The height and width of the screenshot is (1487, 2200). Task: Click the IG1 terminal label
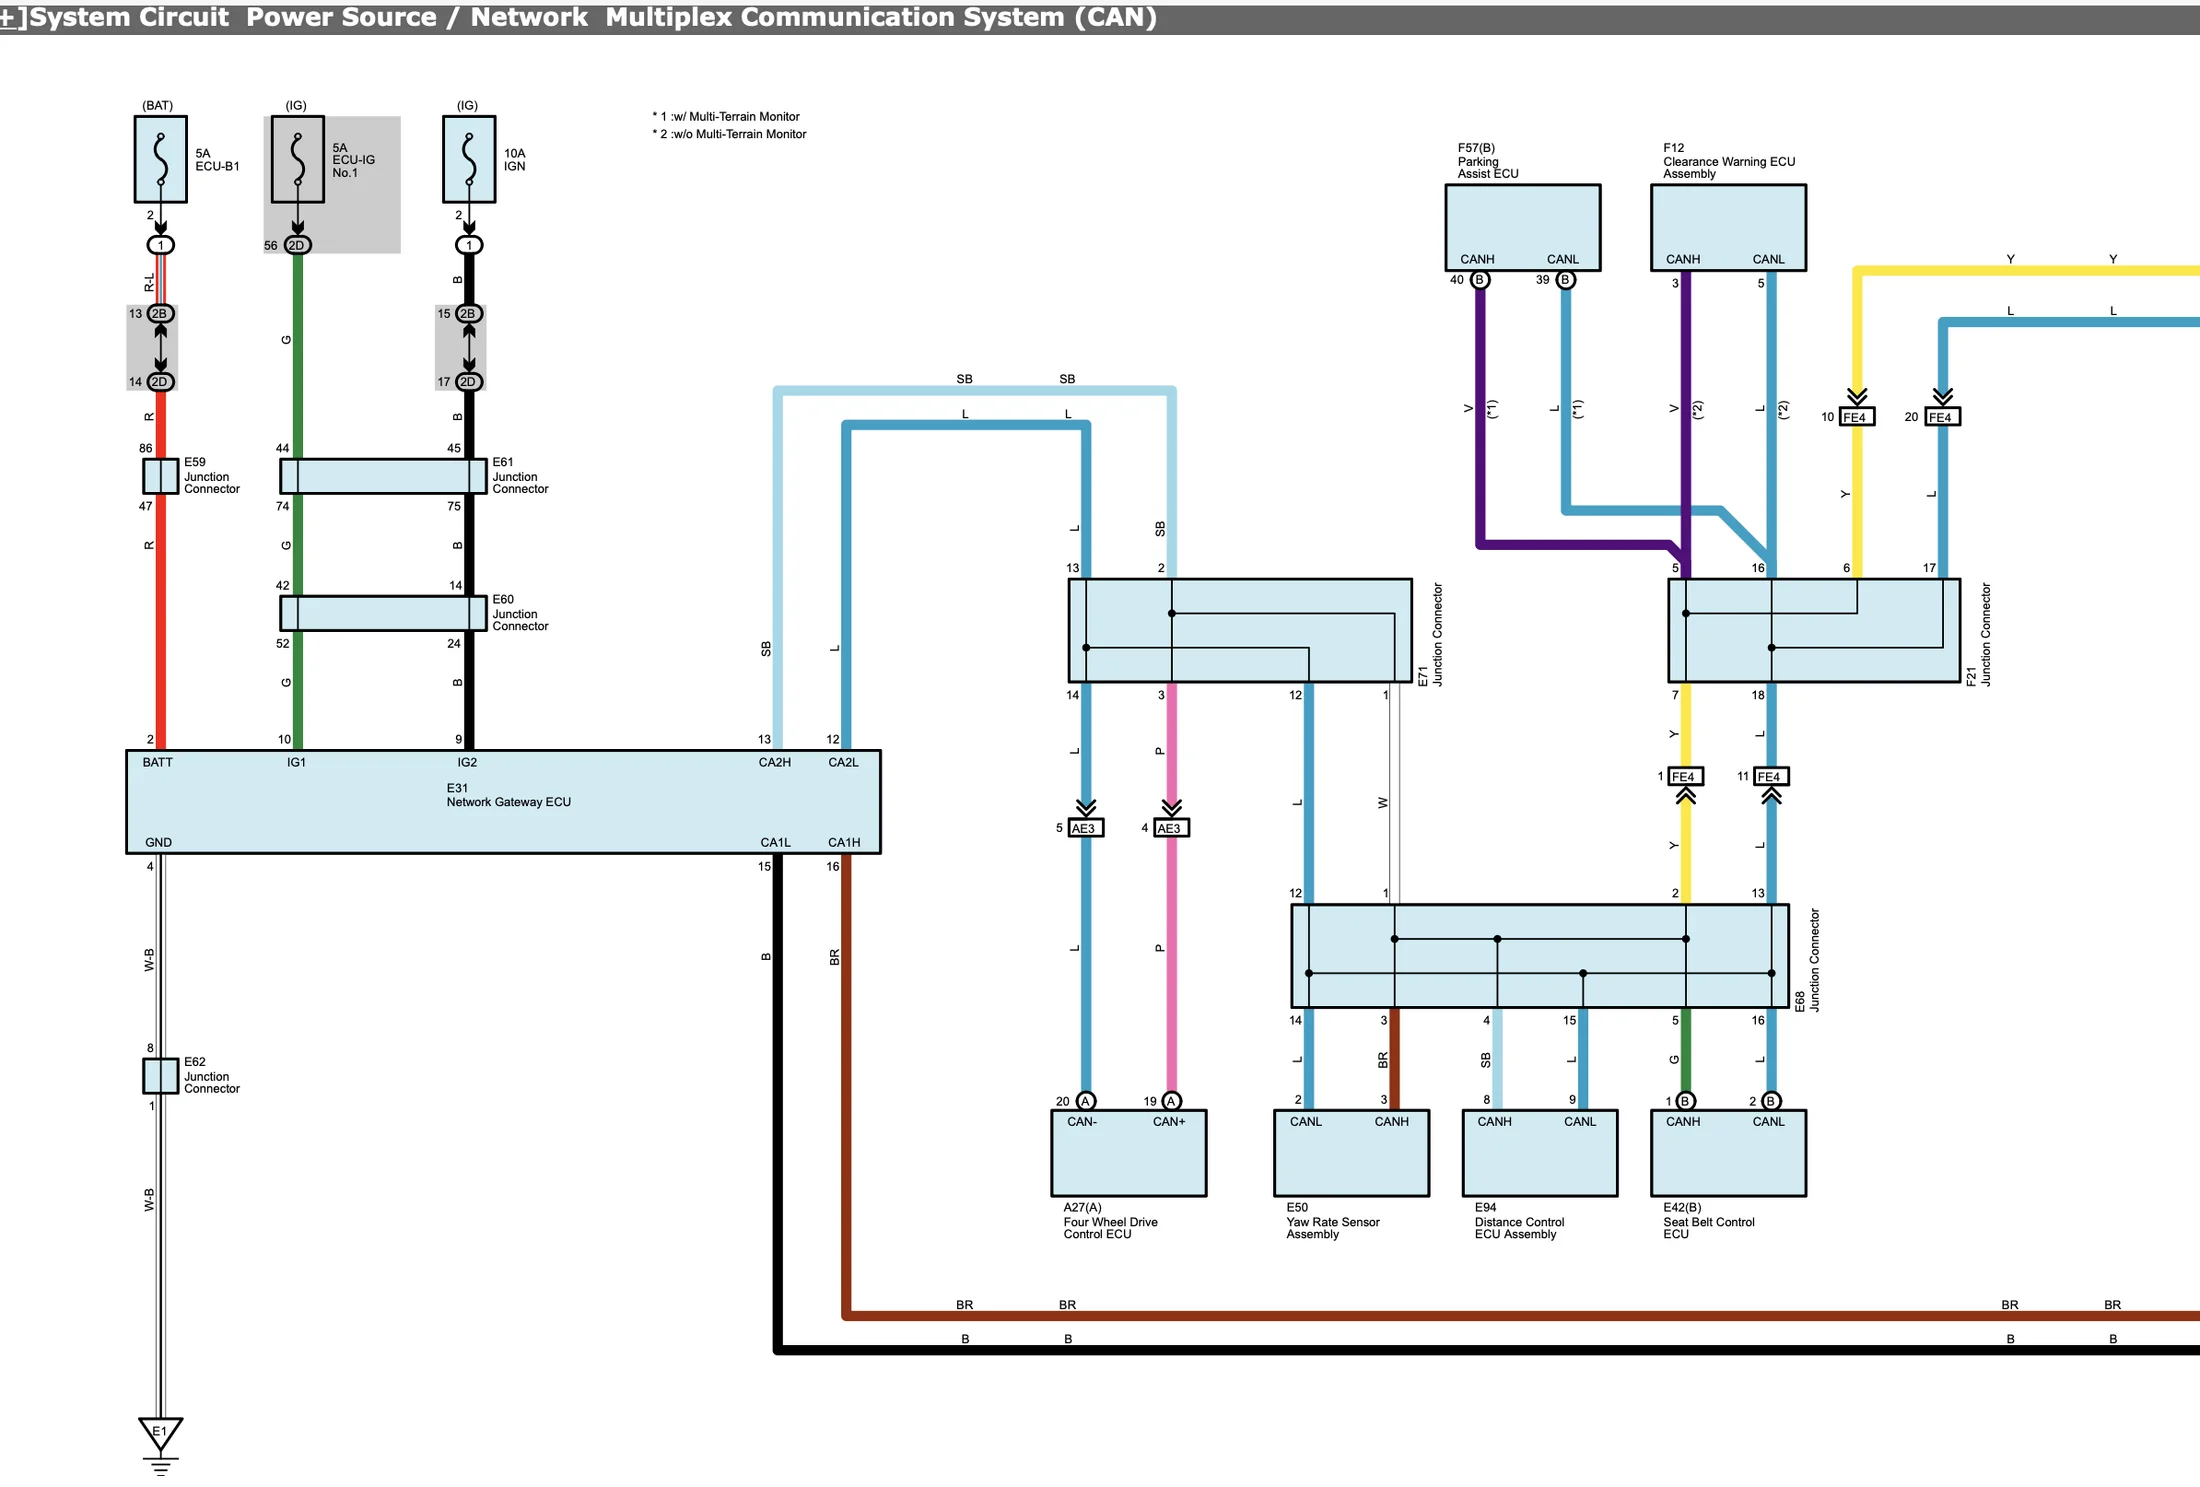click(297, 762)
